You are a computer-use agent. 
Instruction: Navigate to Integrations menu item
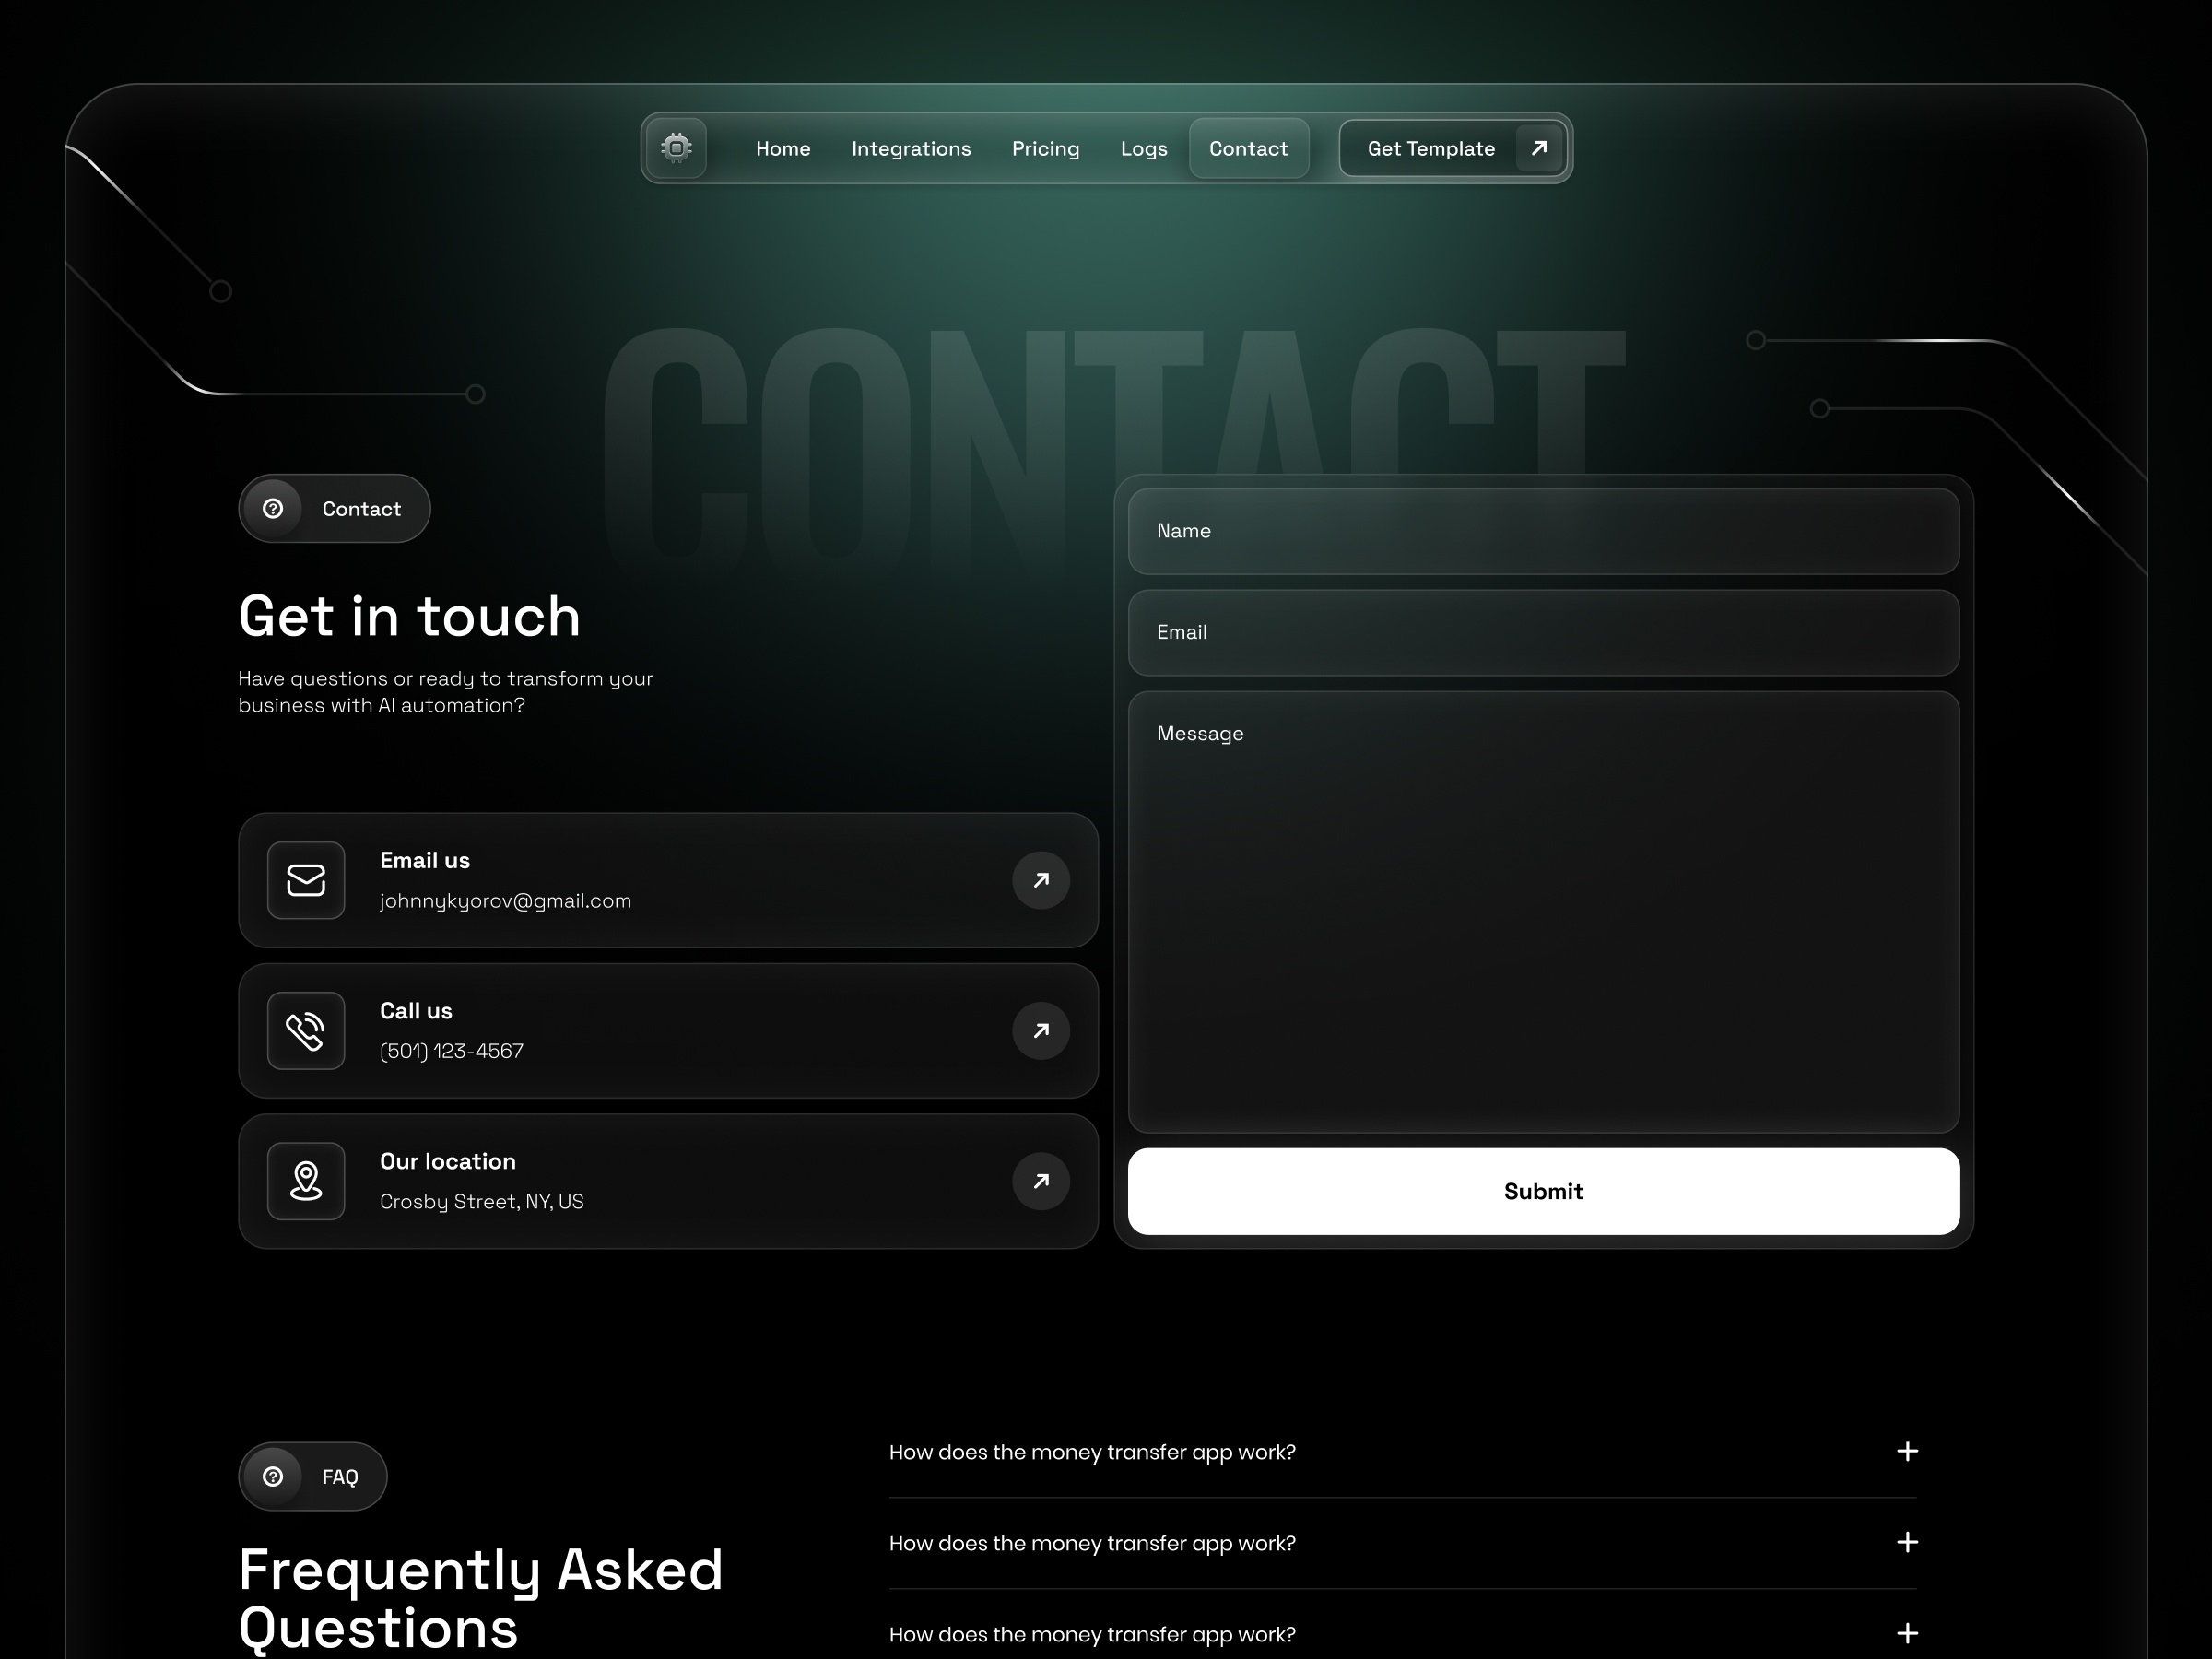pos(911,148)
